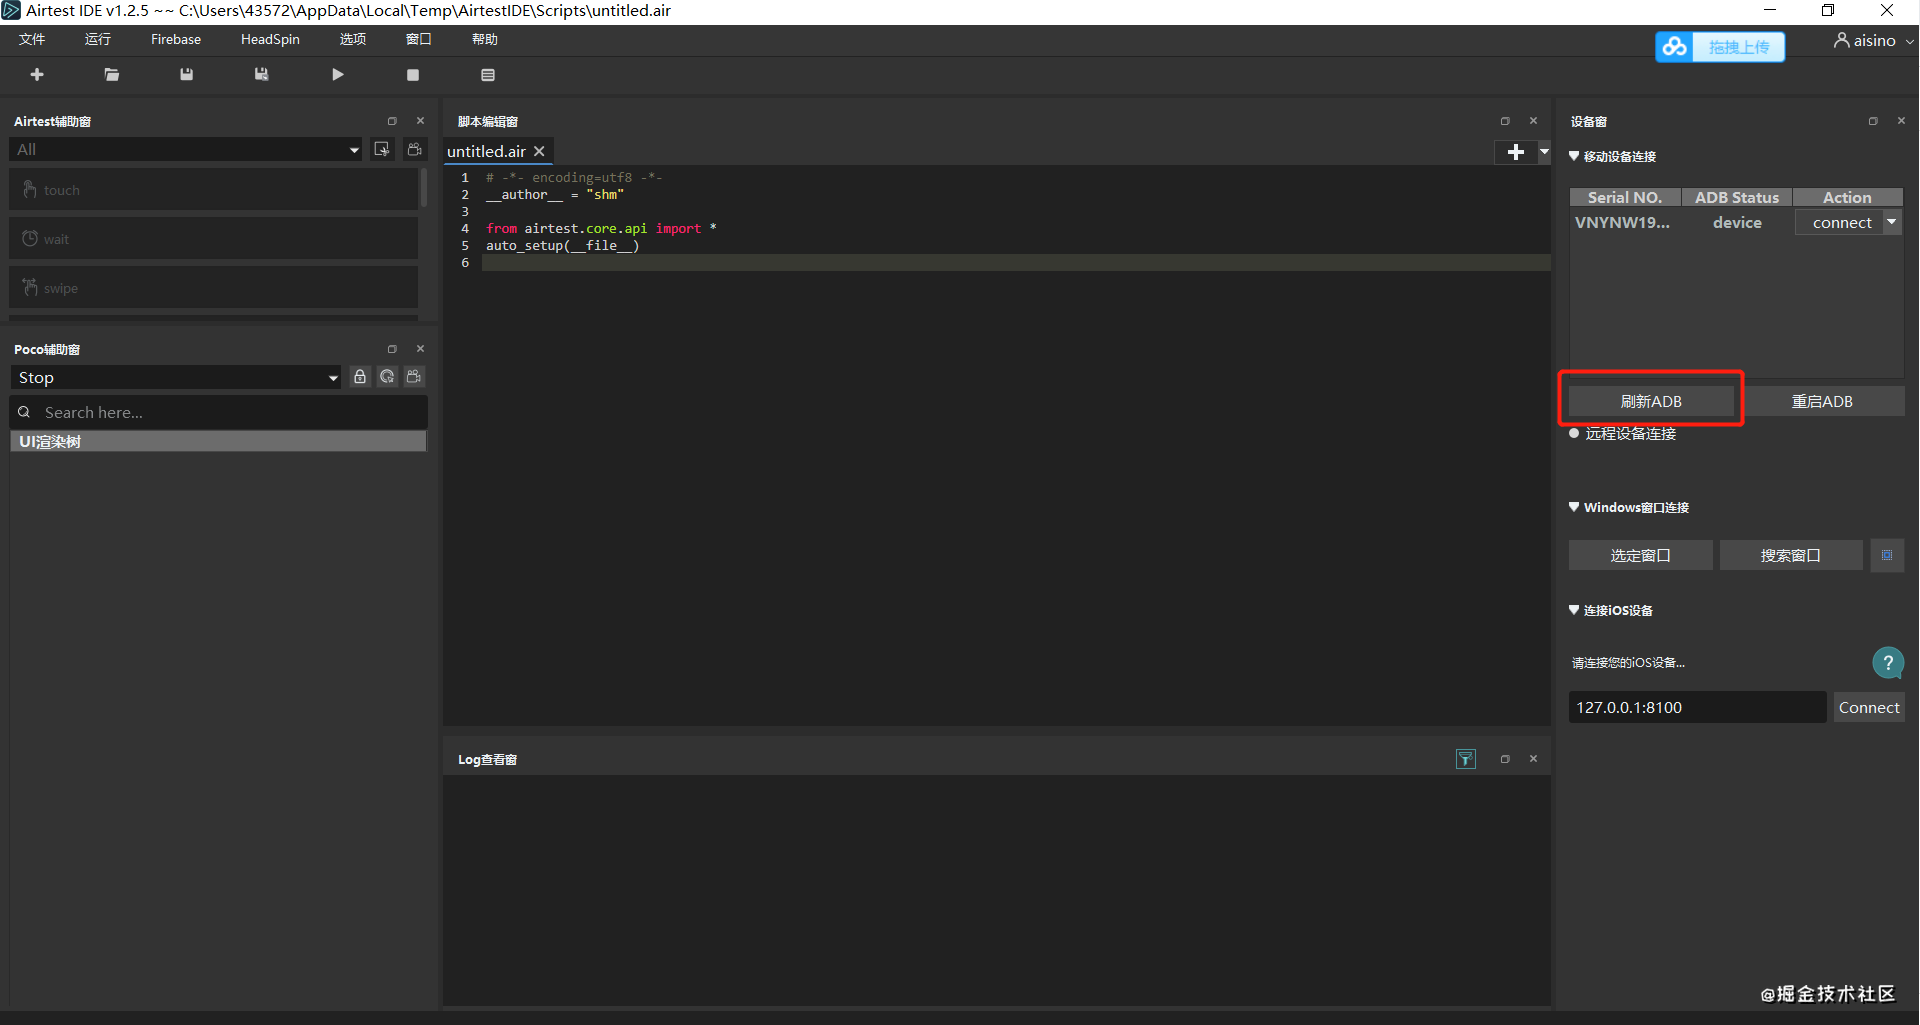Viewport: 1920px width, 1025px height.
Task: Float the Airtest辅助窗 panel
Action: tap(392, 121)
